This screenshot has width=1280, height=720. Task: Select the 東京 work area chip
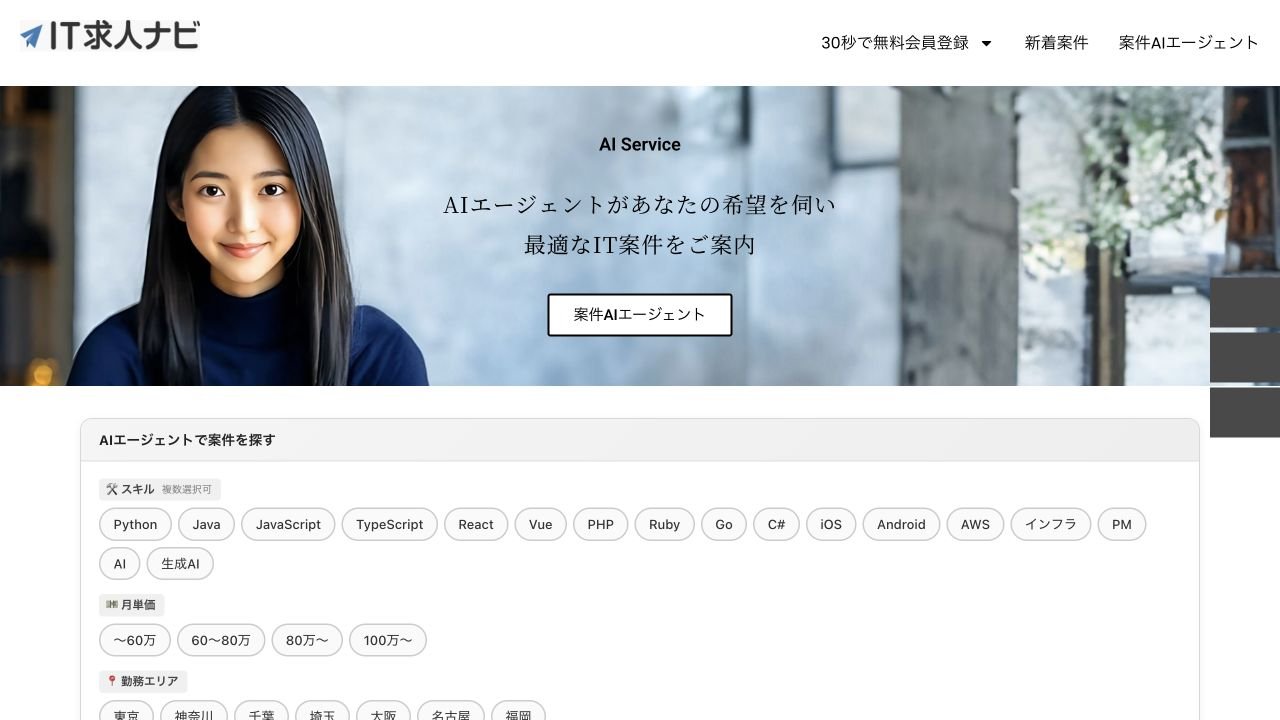coord(127,712)
